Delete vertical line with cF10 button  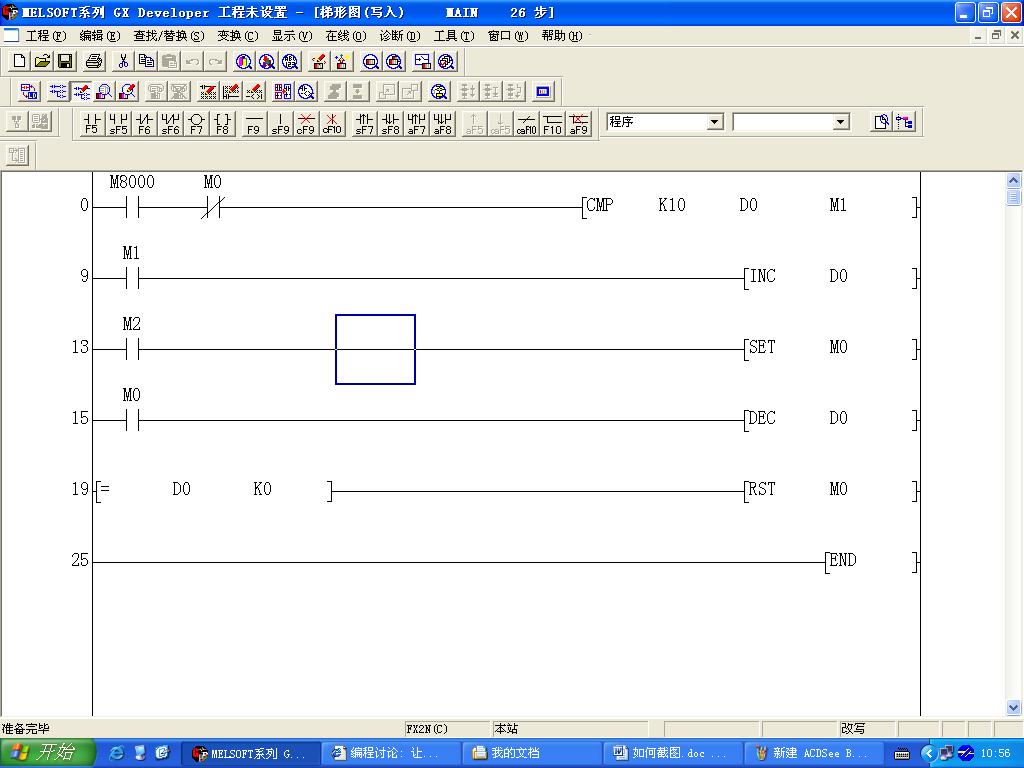point(332,123)
